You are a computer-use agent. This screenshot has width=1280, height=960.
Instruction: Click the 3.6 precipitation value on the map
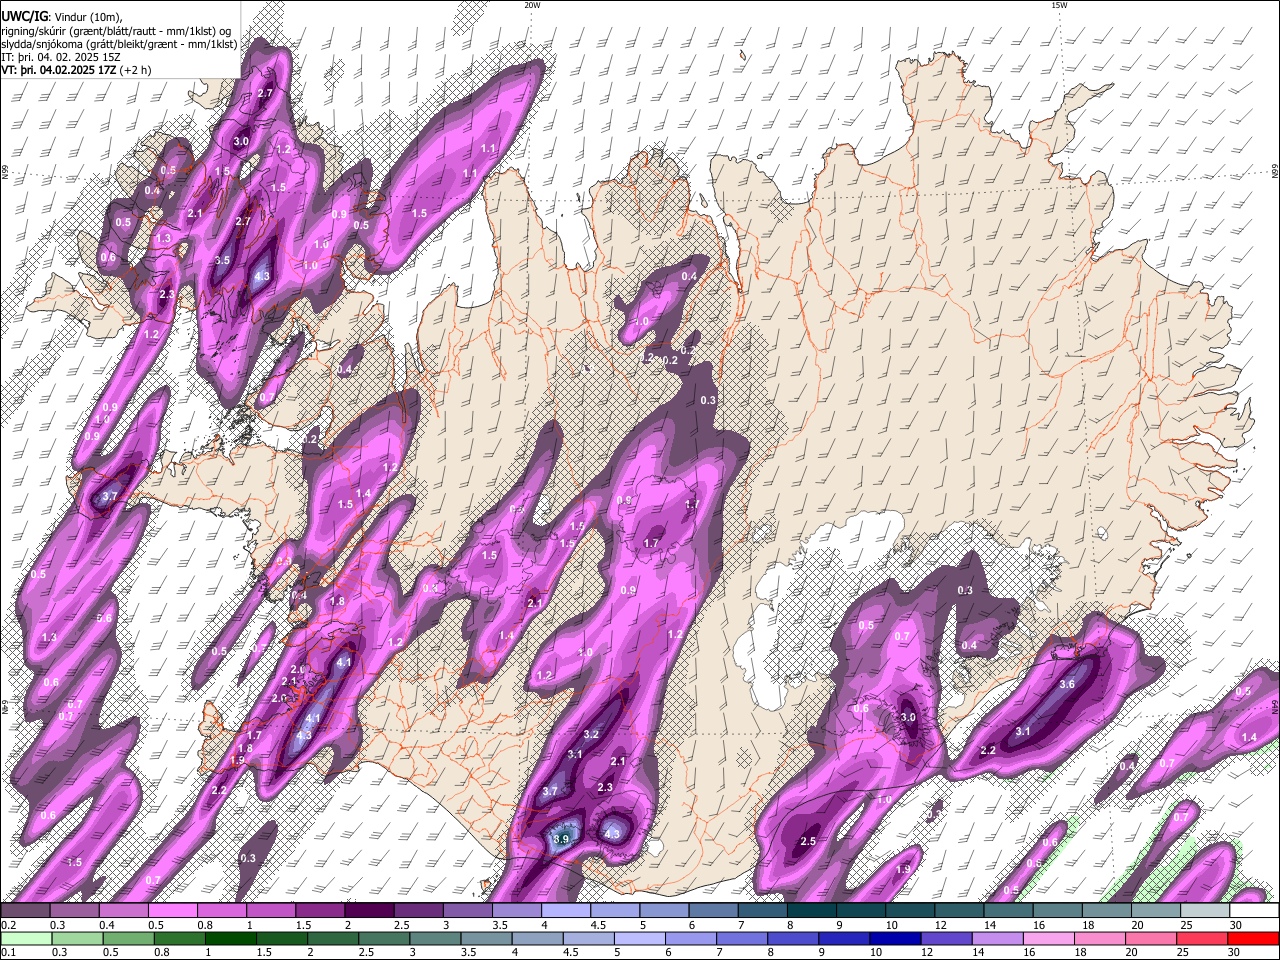tap(1067, 684)
